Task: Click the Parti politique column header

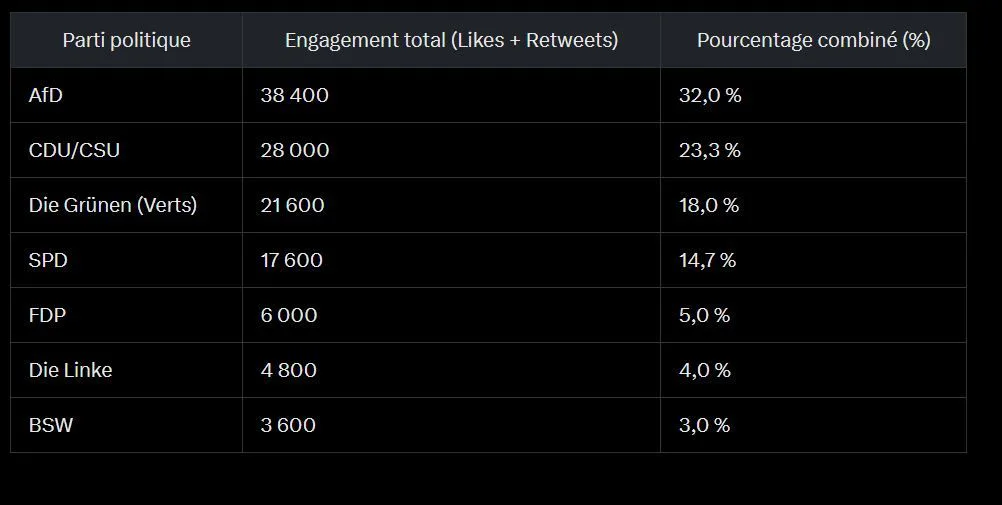Action: coord(127,40)
